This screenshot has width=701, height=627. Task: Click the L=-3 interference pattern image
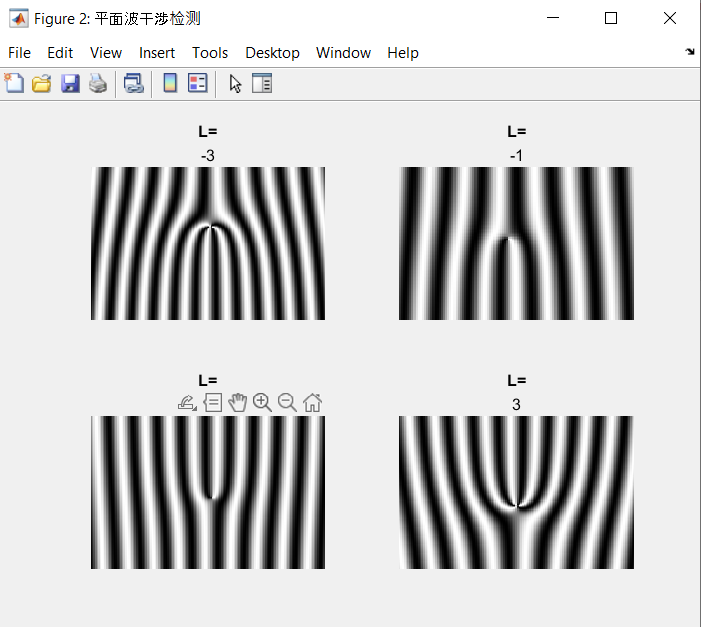[x=208, y=243]
